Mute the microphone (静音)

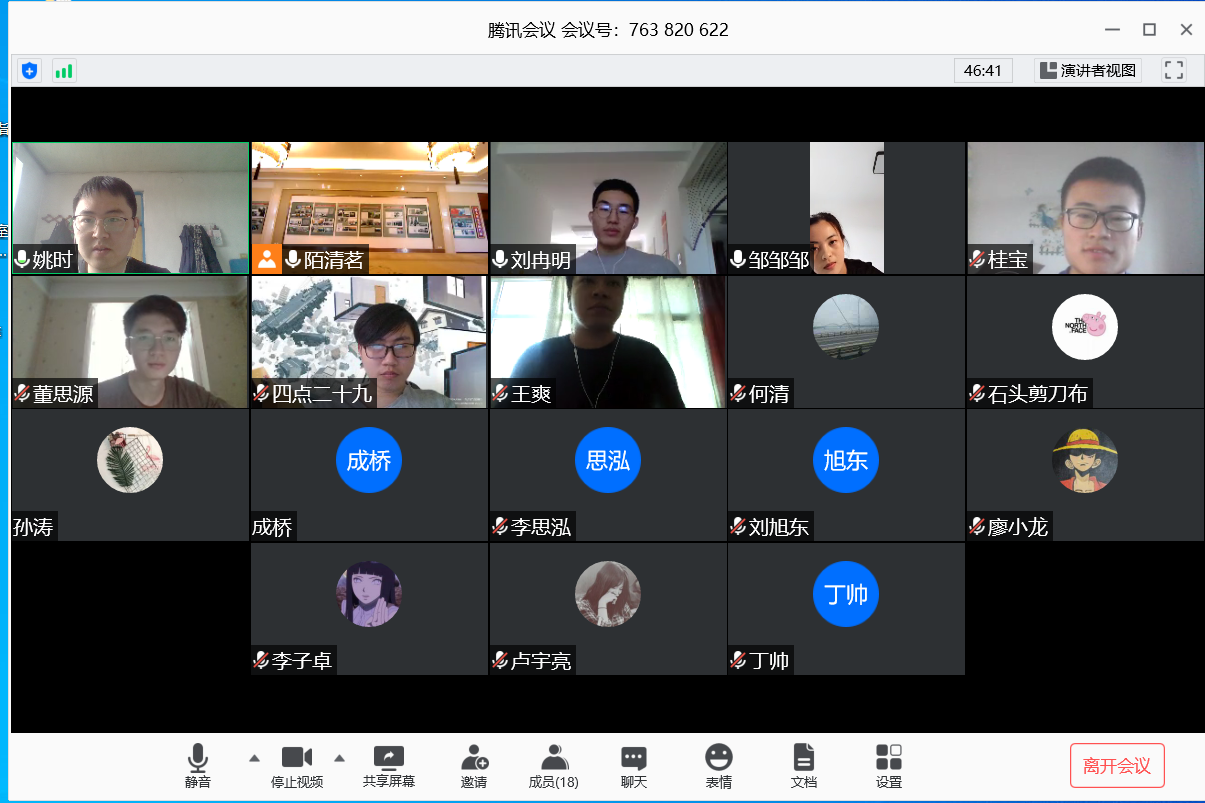point(198,766)
